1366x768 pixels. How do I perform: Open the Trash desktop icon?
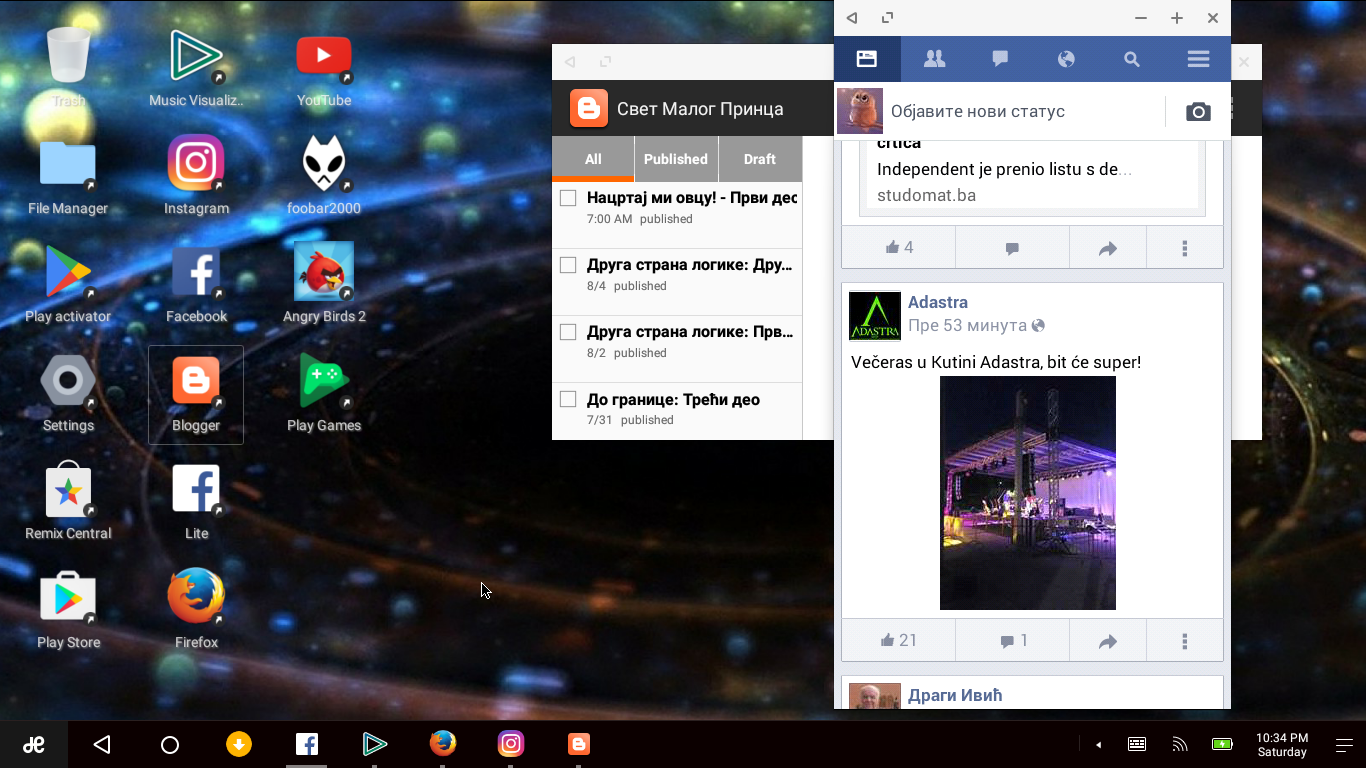(x=68, y=66)
